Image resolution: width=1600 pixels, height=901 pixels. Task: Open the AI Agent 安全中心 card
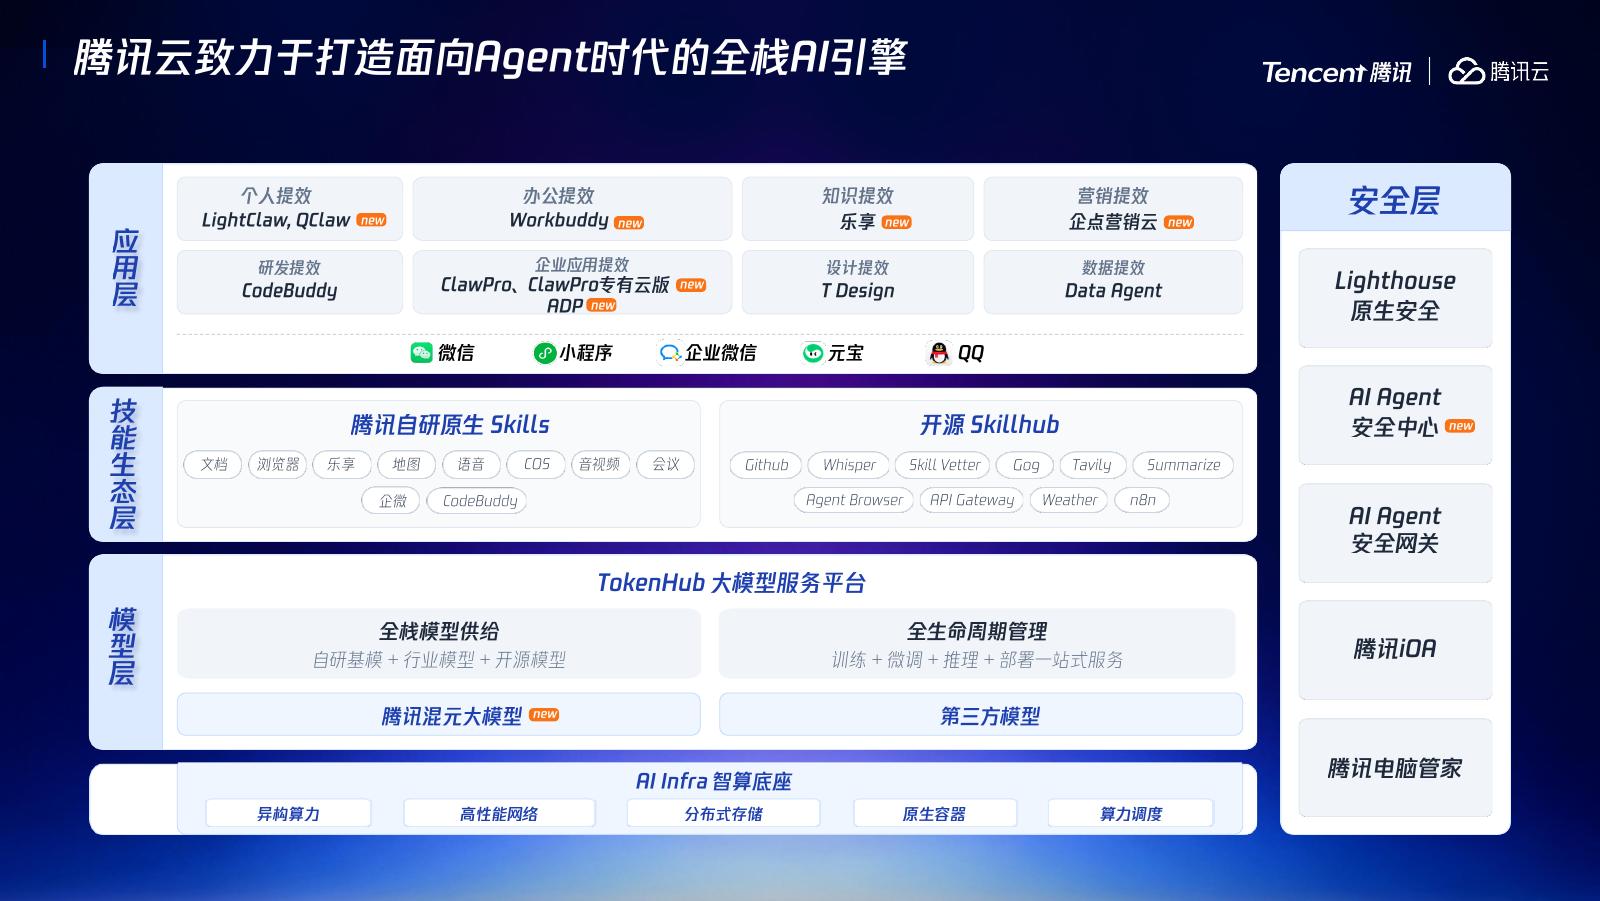(1395, 415)
